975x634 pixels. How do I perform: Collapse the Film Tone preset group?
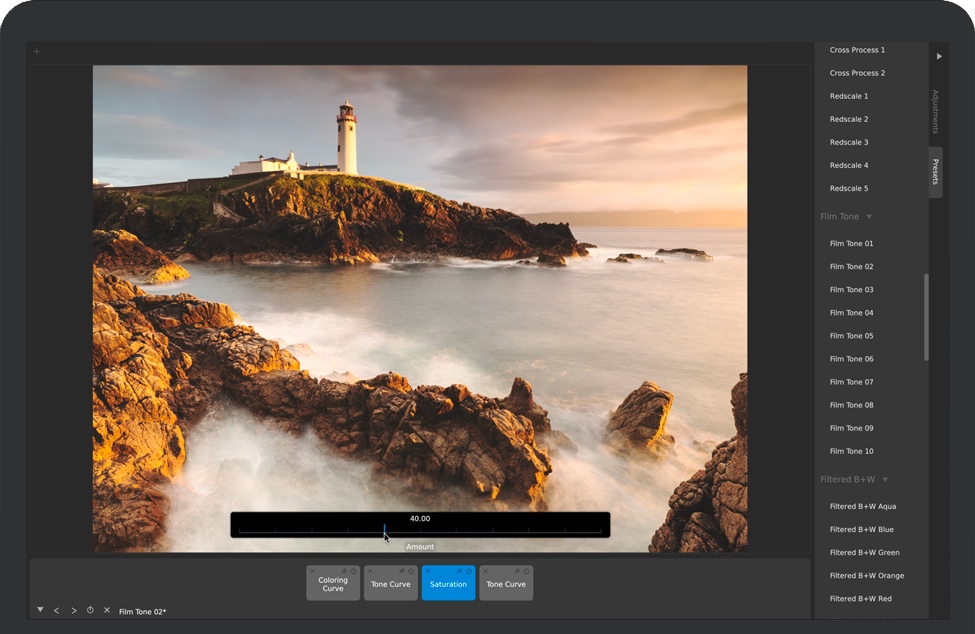pos(869,217)
